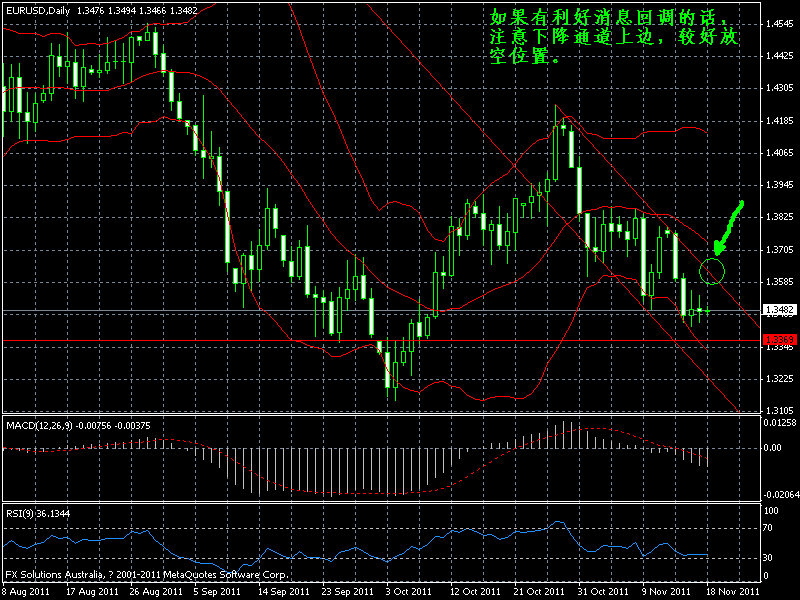Click MACD scale value 0.01258
The width and height of the screenshot is (800, 600).
click(x=780, y=422)
